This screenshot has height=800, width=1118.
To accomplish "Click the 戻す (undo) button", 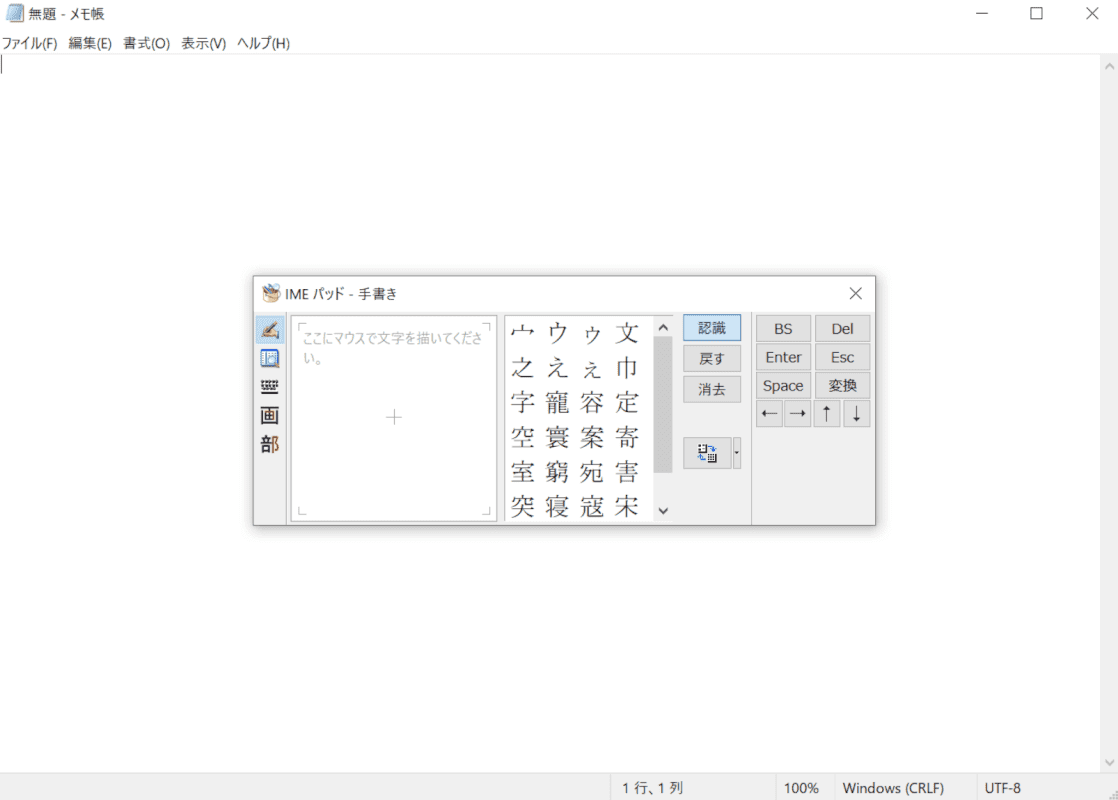I will [x=712, y=359].
